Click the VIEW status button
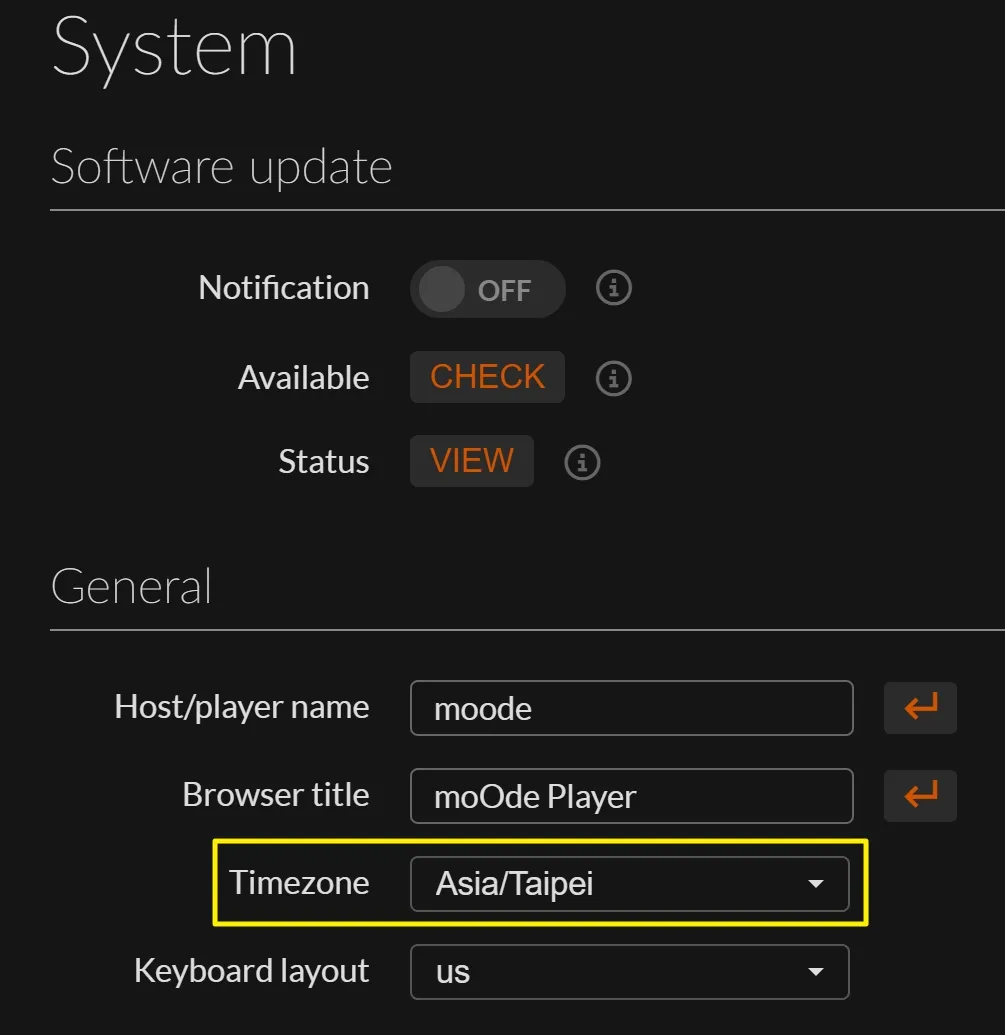The image size is (1005, 1035). tap(472, 461)
